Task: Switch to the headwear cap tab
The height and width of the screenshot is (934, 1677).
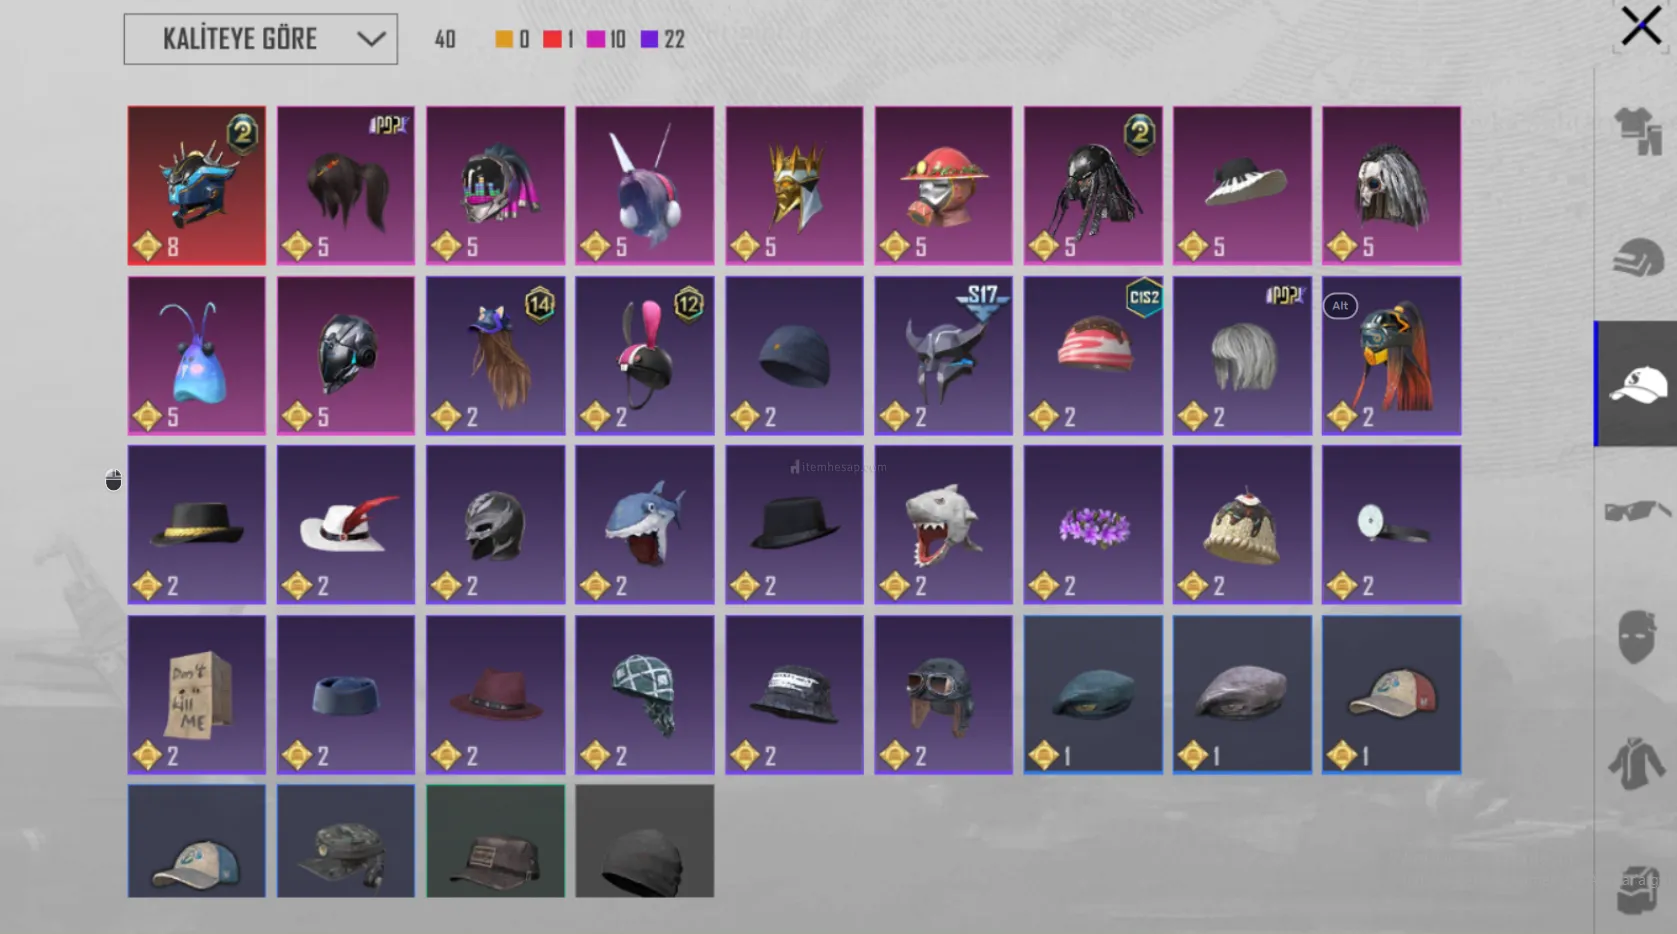Action: 1637,384
